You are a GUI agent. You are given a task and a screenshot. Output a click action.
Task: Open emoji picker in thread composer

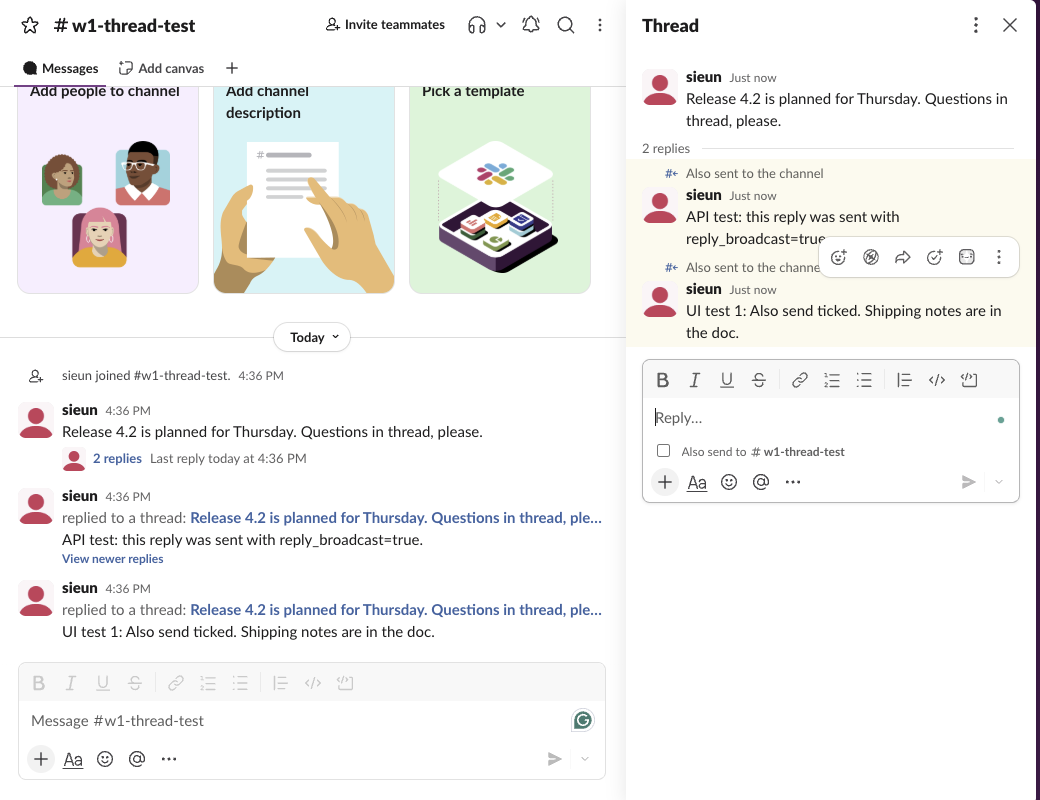[729, 482]
